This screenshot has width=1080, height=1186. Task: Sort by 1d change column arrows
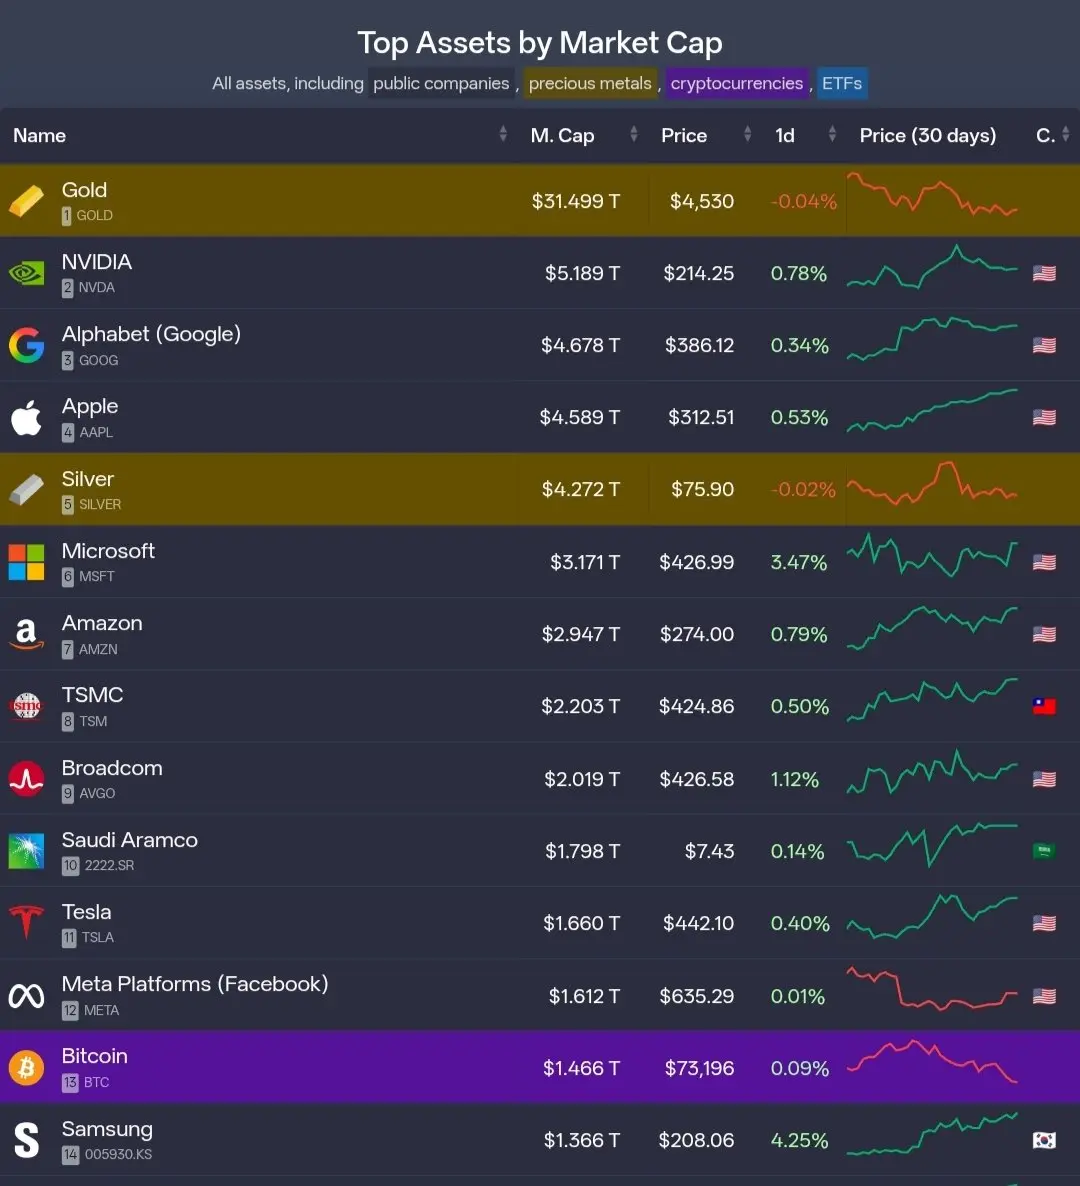click(x=832, y=135)
